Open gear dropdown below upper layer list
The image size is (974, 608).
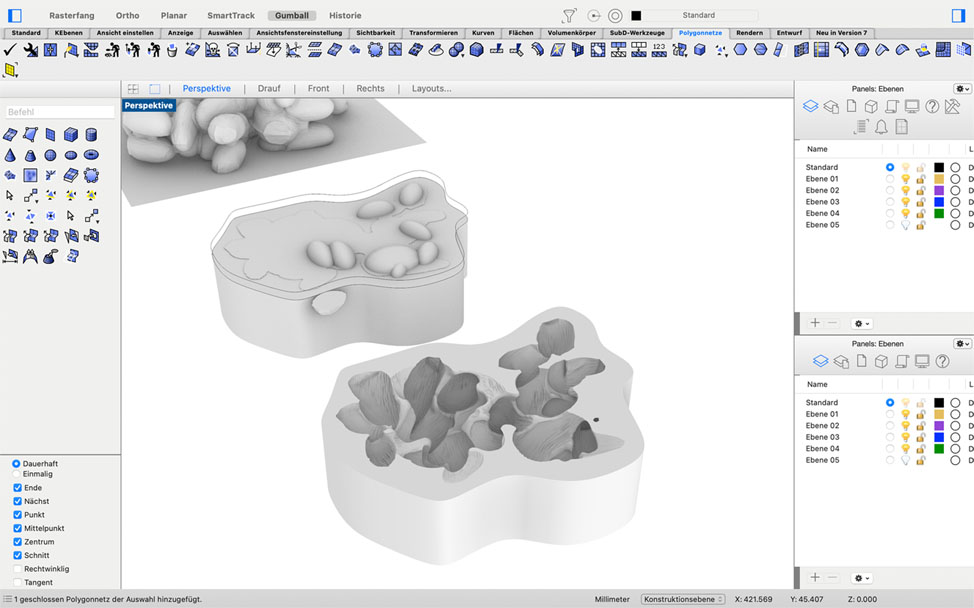pos(860,323)
